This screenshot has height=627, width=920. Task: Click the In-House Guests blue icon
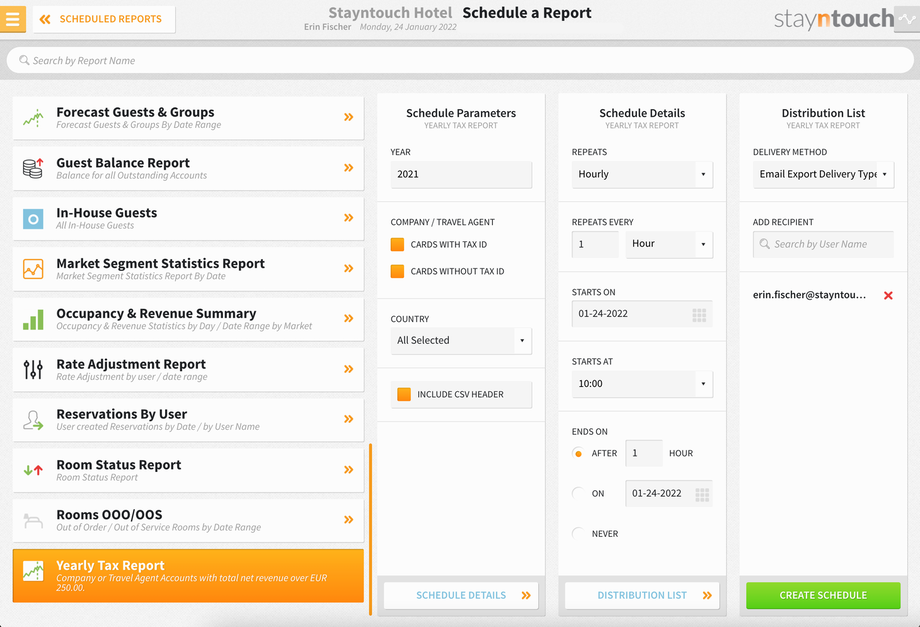pyautogui.click(x=33, y=219)
